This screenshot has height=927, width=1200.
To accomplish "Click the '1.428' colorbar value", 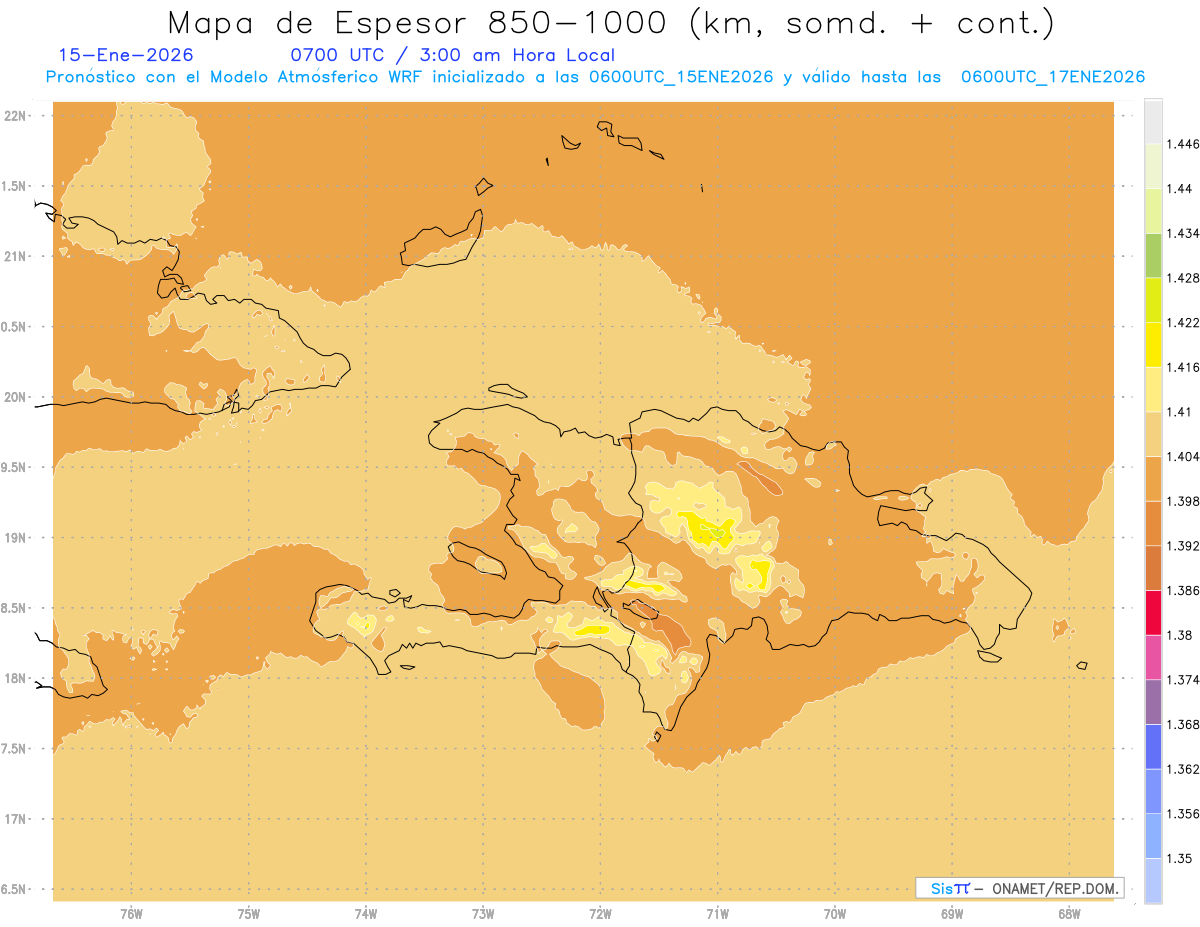I will pyautogui.click(x=1182, y=278).
